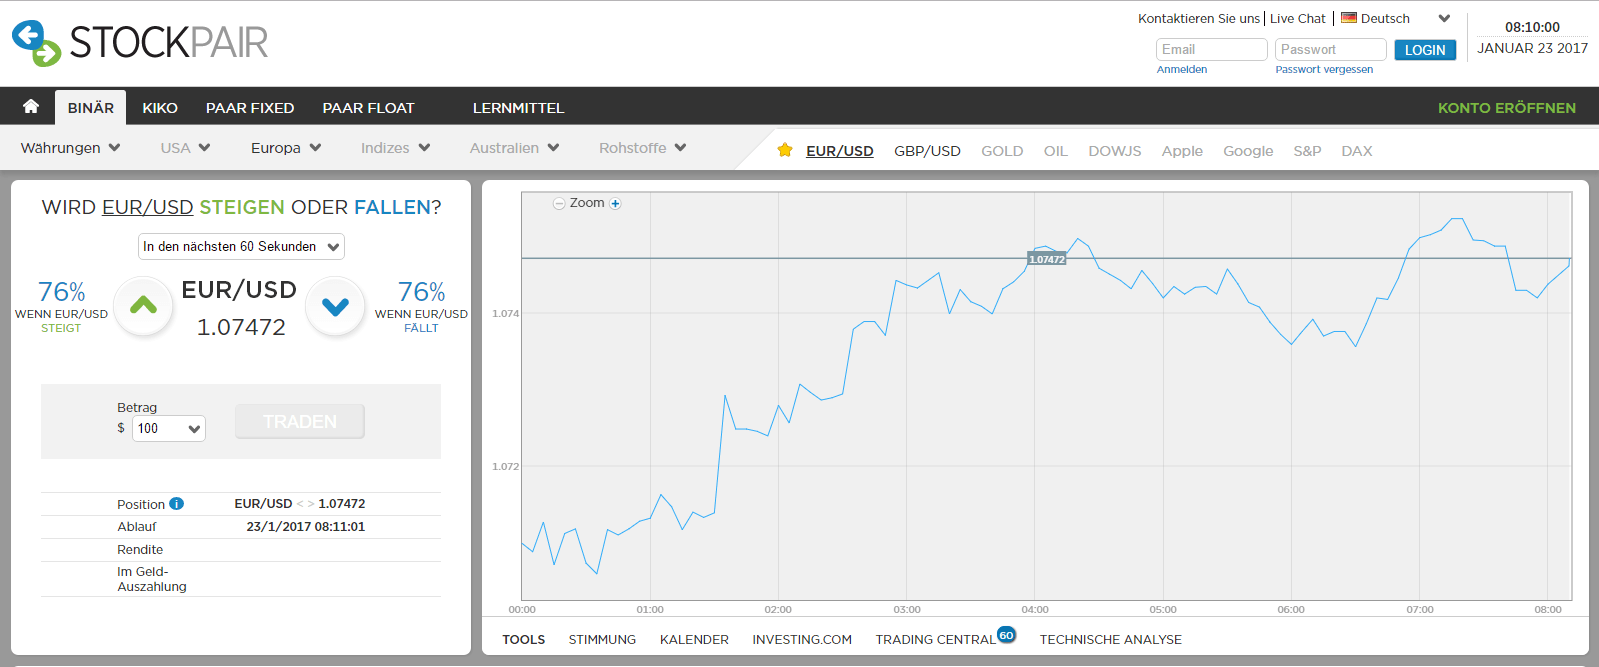
Task: Select OIL asset shortcut
Action: click(x=1056, y=151)
